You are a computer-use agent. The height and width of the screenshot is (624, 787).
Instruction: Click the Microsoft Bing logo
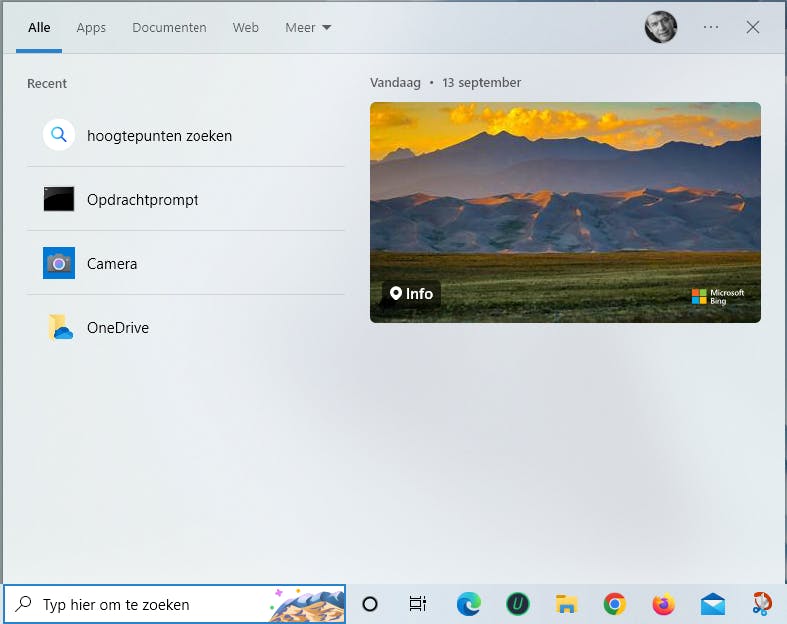click(718, 296)
